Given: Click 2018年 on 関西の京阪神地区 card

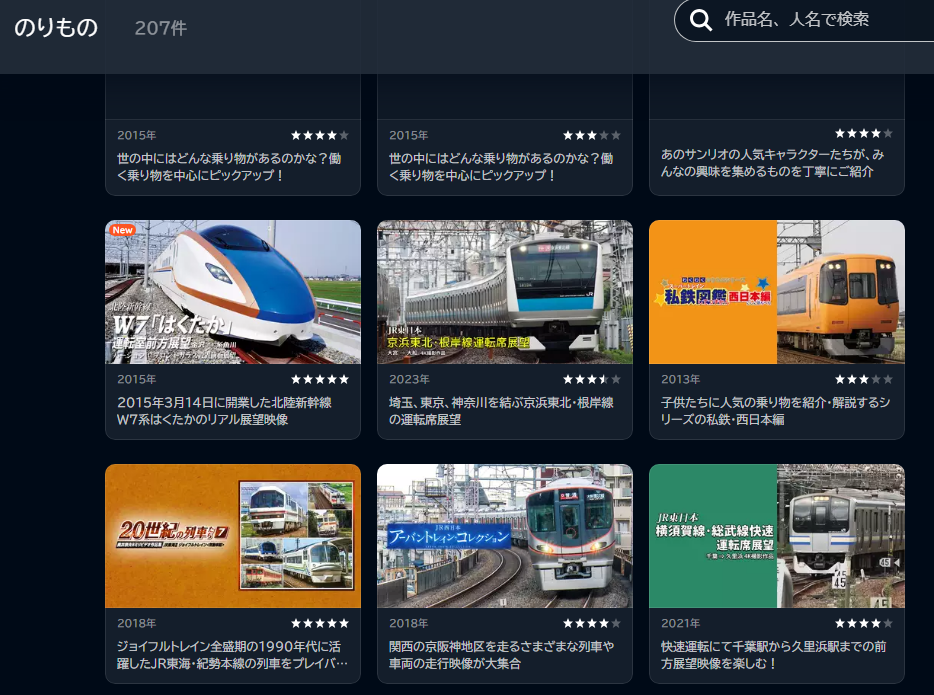Looking at the screenshot, I should point(409,624).
